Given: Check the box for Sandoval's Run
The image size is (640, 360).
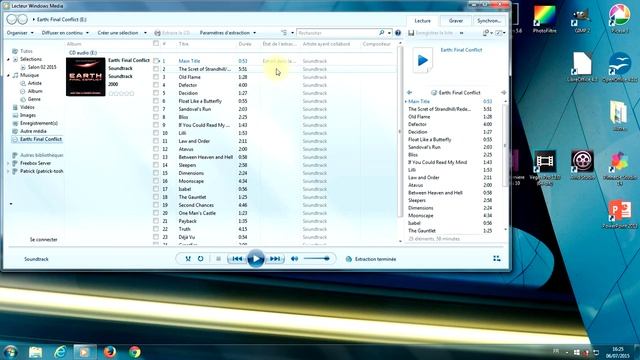Looking at the screenshot, I should click(156, 109).
